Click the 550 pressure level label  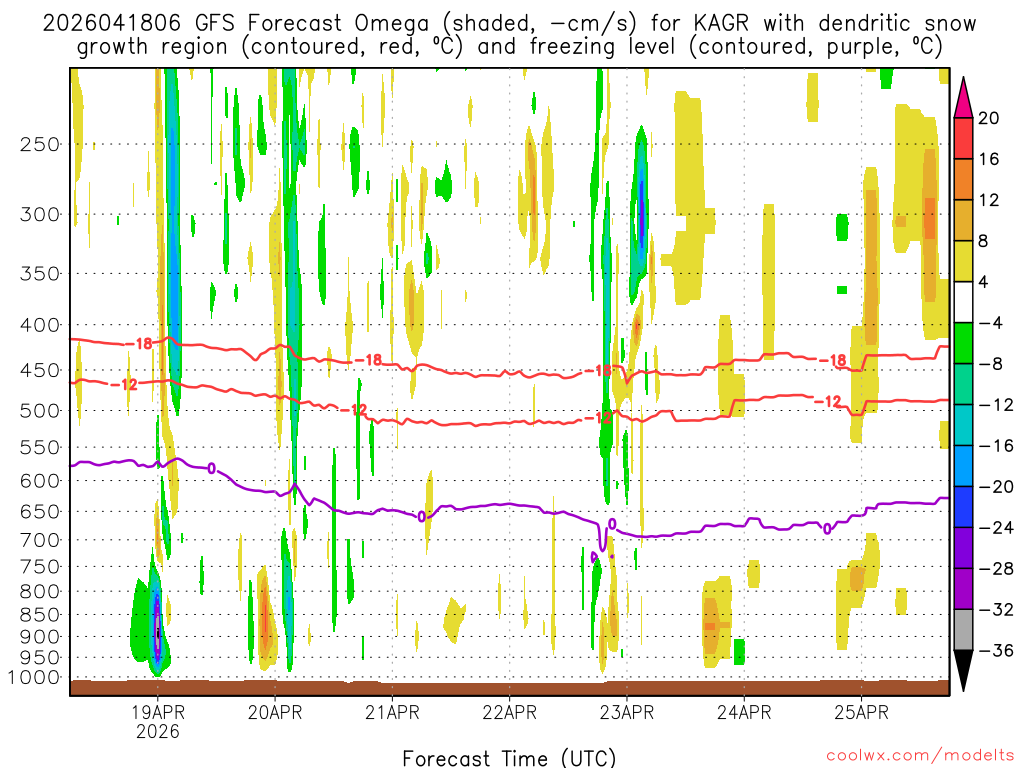[x=40, y=447]
